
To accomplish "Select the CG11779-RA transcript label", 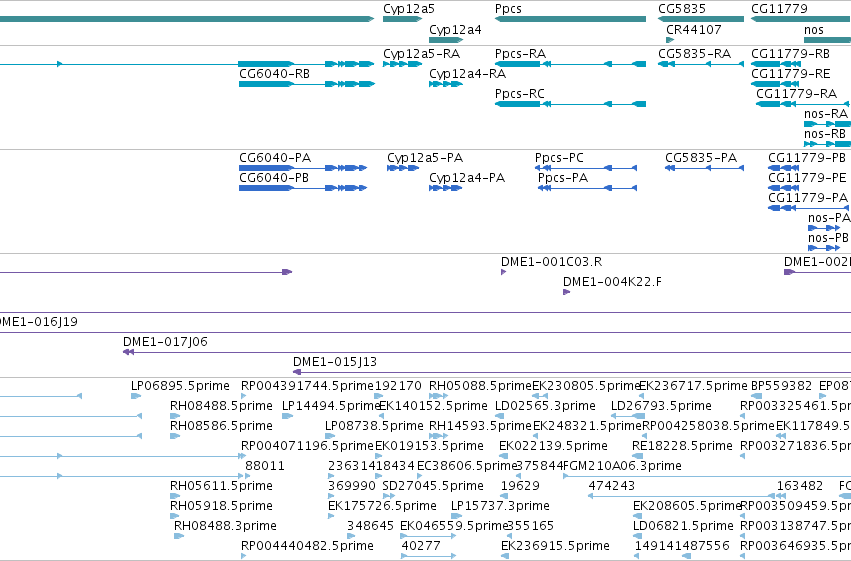I will pos(796,94).
